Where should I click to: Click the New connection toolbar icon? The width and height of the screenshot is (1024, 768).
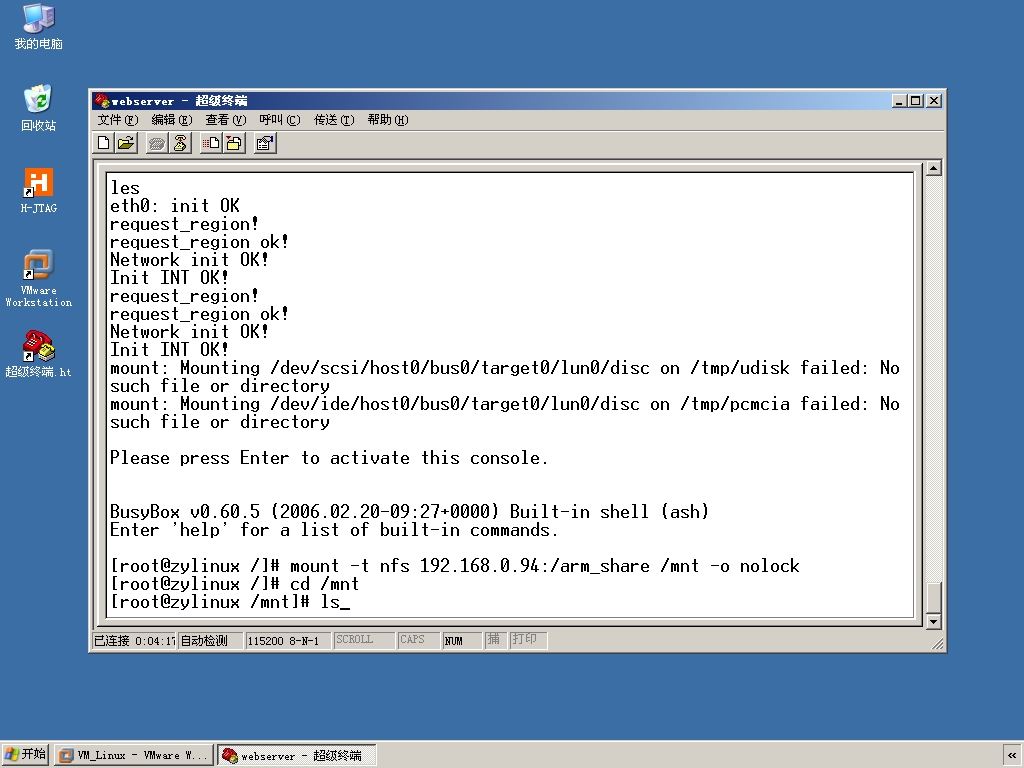103,143
